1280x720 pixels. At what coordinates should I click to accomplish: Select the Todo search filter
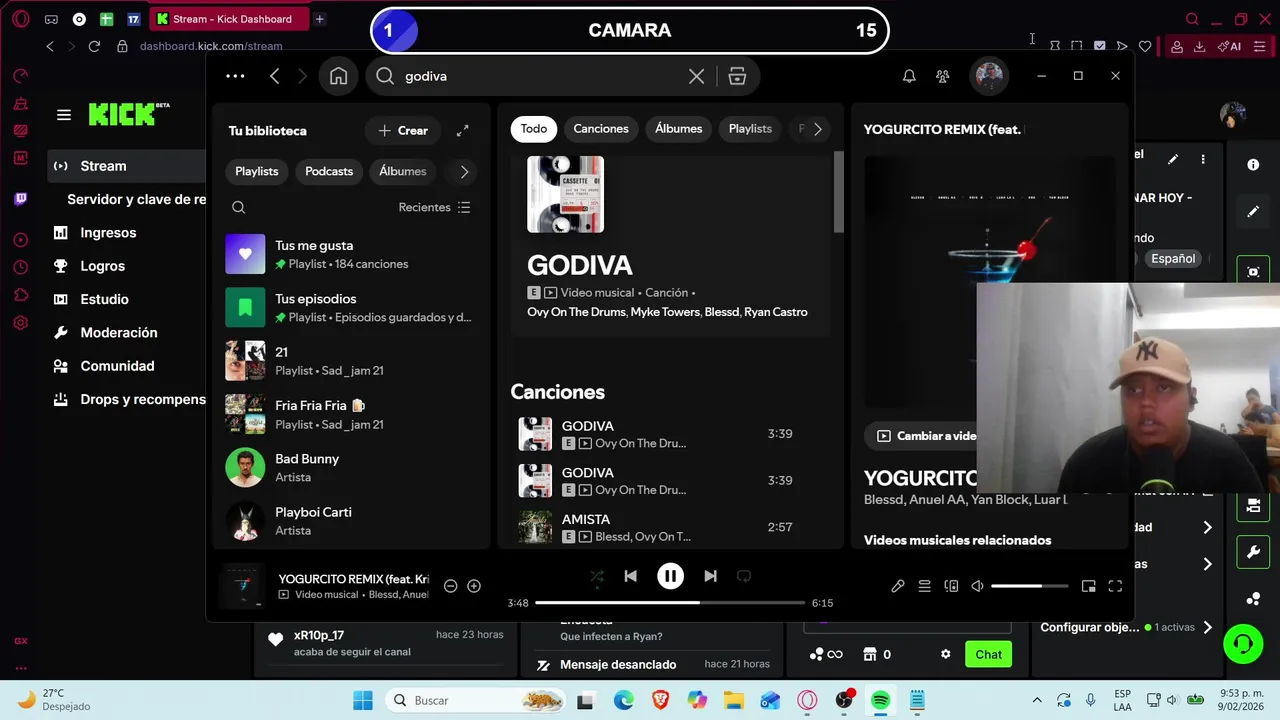pos(534,129)
